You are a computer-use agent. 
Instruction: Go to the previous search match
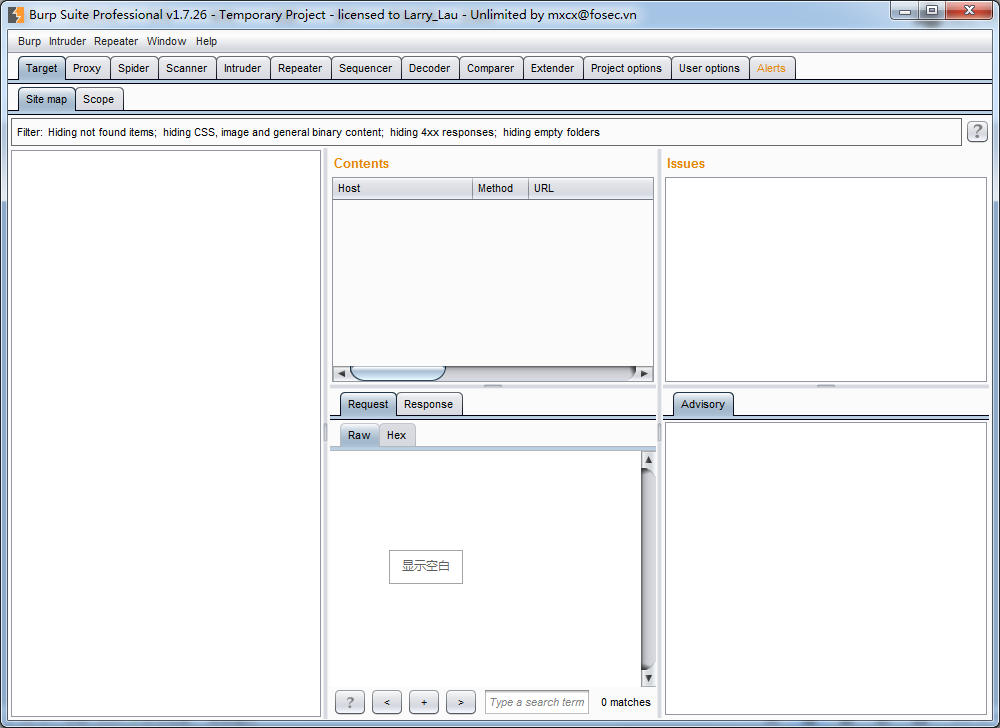pos(386,702)
